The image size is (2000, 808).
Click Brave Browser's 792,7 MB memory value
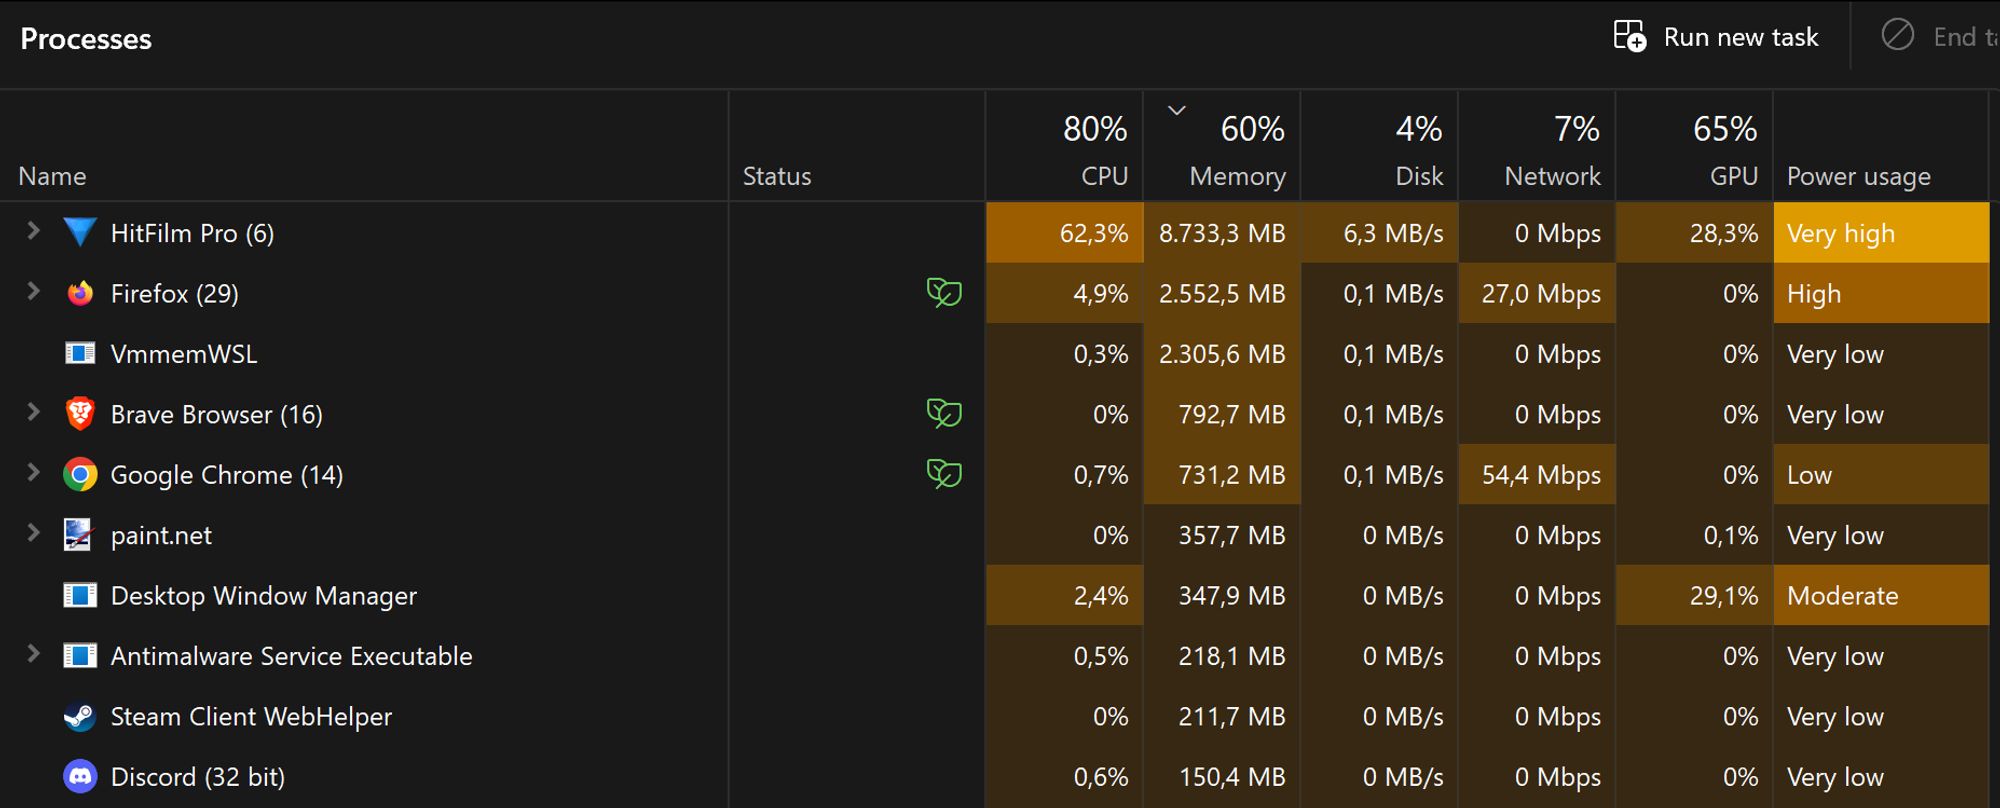(x=1231, y=414)
